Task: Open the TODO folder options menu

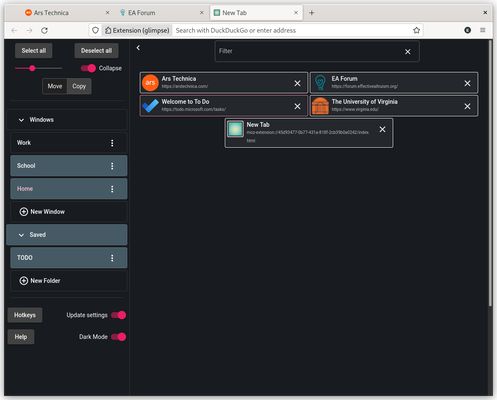Action: coord(112,258)
